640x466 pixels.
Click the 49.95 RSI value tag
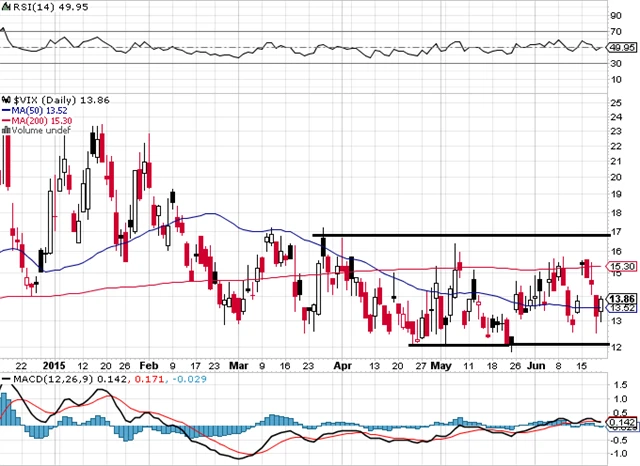pyautogui.click(x=622, y=46)
